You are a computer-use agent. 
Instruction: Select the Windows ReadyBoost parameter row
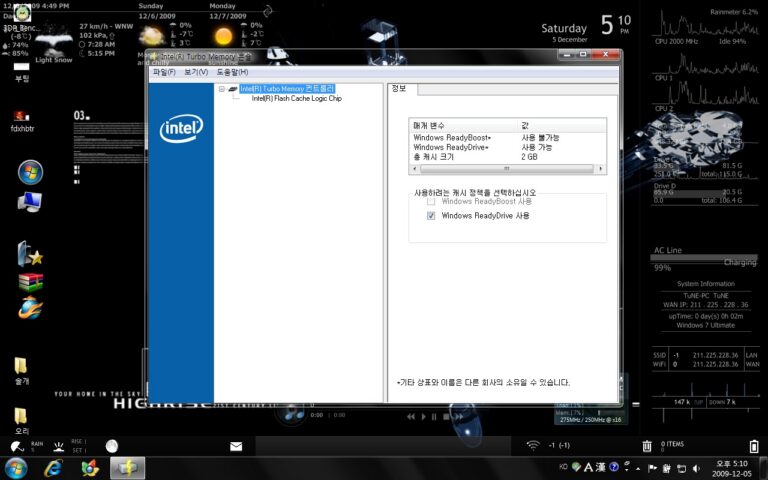coord(507,138)
